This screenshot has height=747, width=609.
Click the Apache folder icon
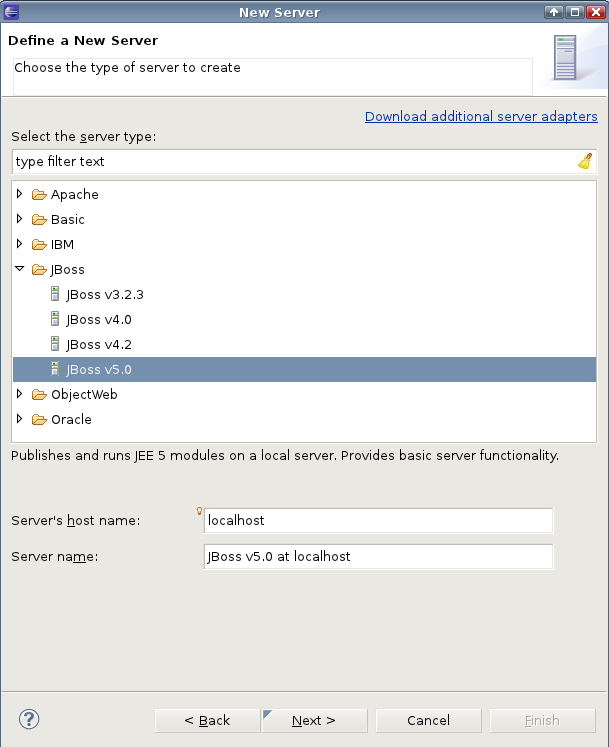click(39, 194)
